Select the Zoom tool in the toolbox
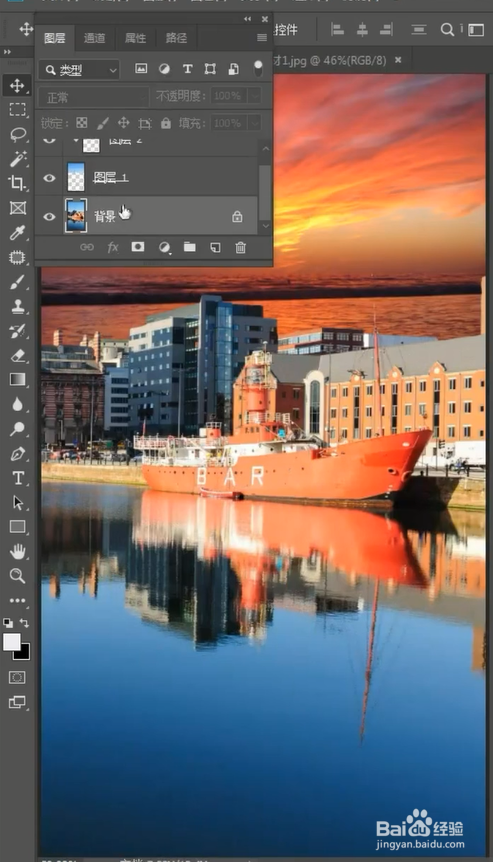The width and height of the screenshot is (493, 862). coord(17,576)
